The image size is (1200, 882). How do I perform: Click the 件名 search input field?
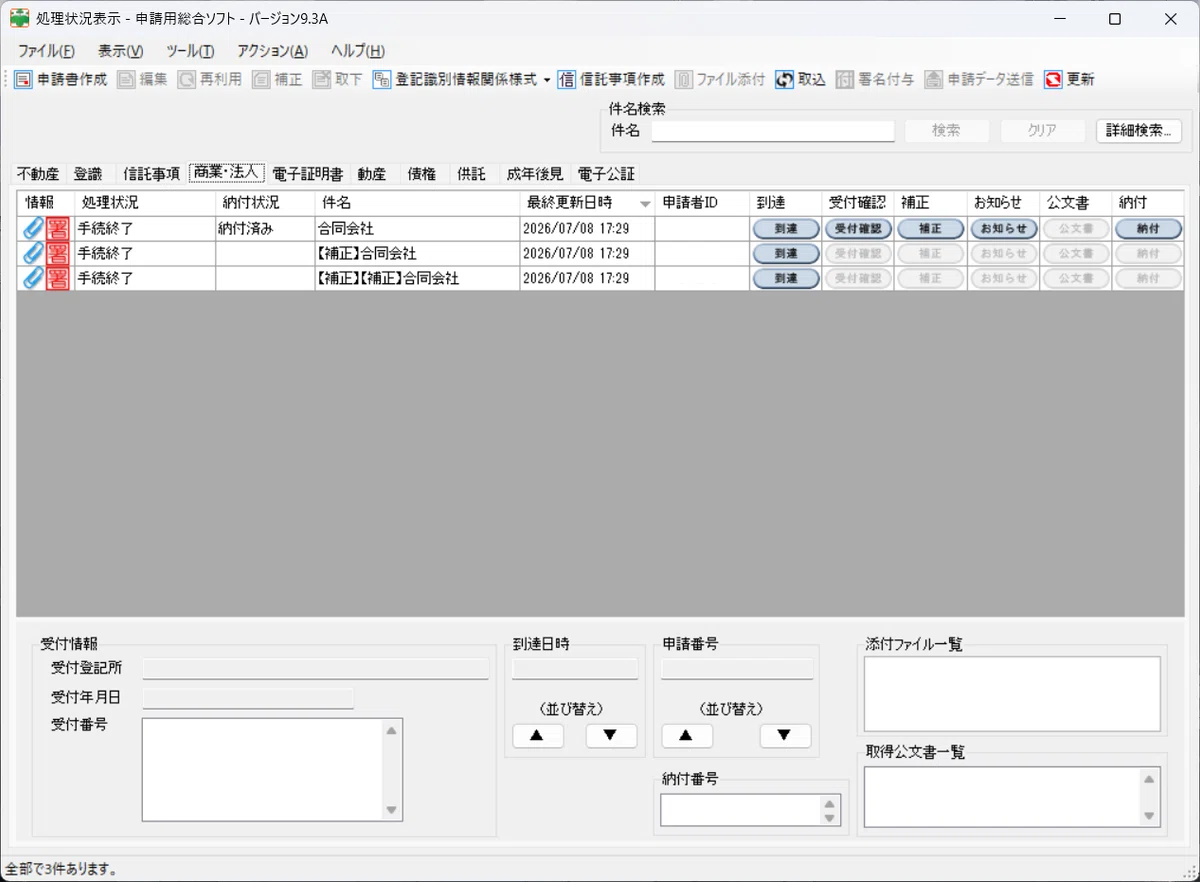pos(773,131)
